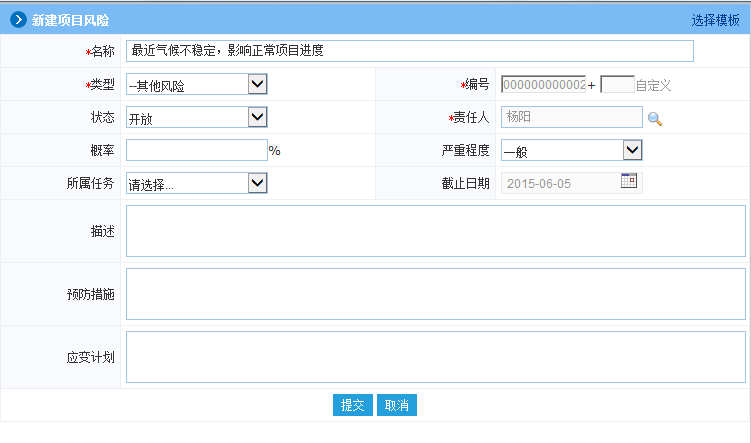Click the 新建项目风险 header title

(x=71, y=20)
